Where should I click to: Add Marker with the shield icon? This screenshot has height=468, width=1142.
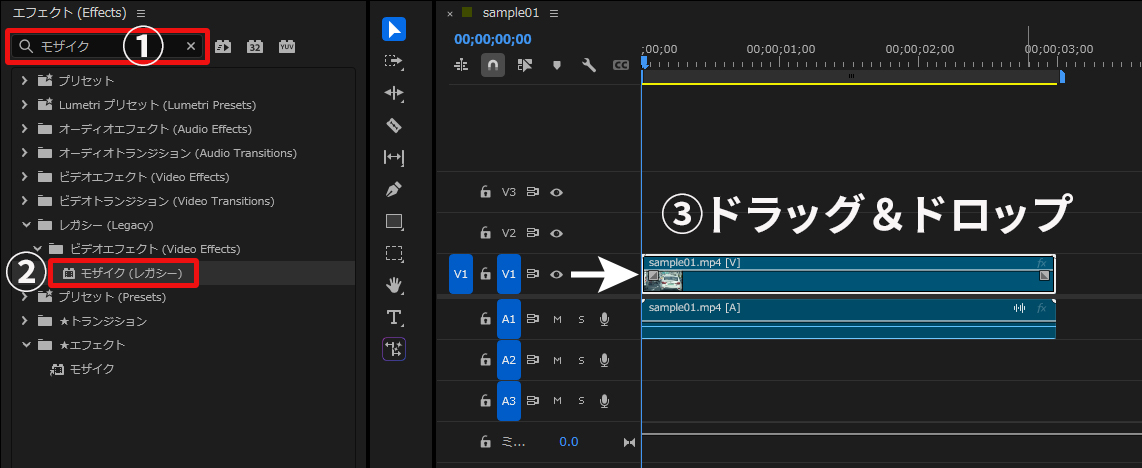click(x=557, y=65)
